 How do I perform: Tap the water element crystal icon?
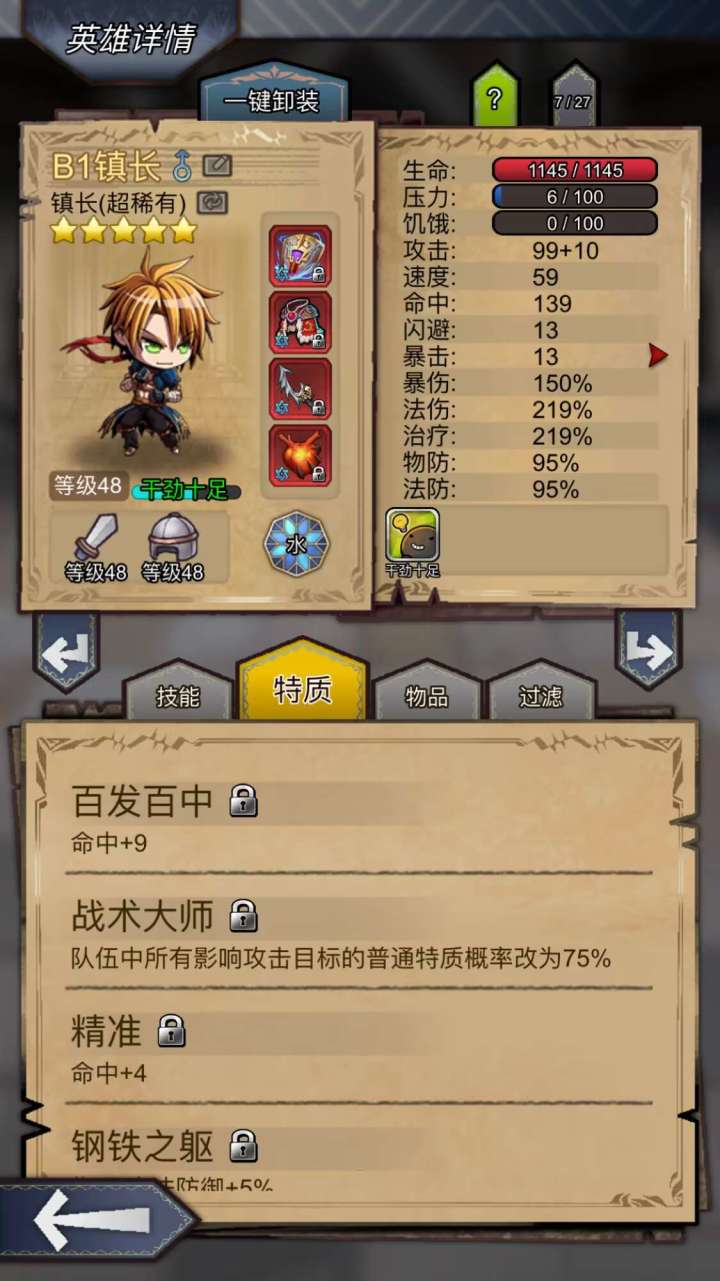tap(296, 543)
